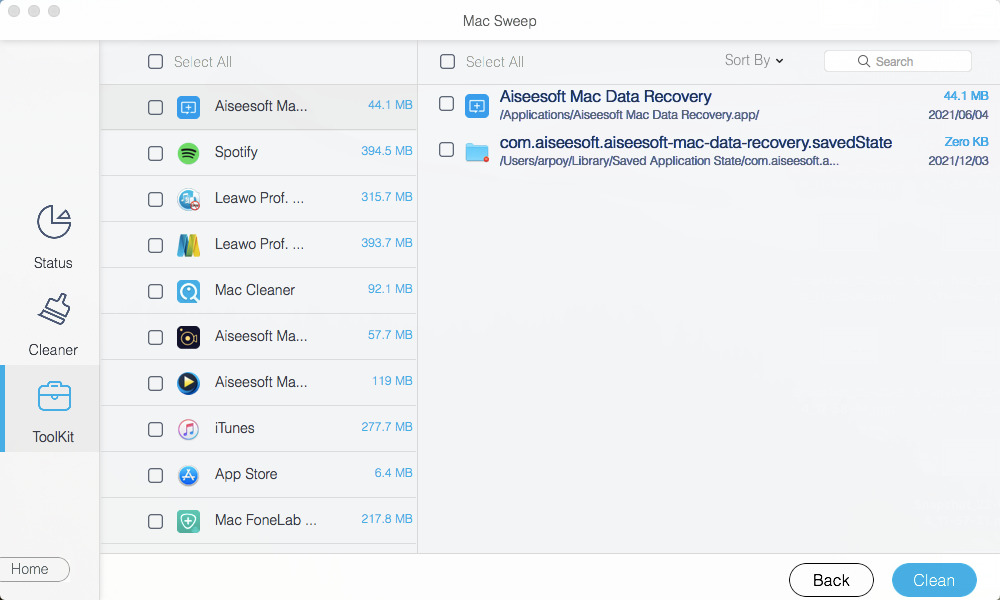Viewport: 1000px width, 600px height.
Task: Switch to the Cleaner section
Action: [x=54, y=325]
